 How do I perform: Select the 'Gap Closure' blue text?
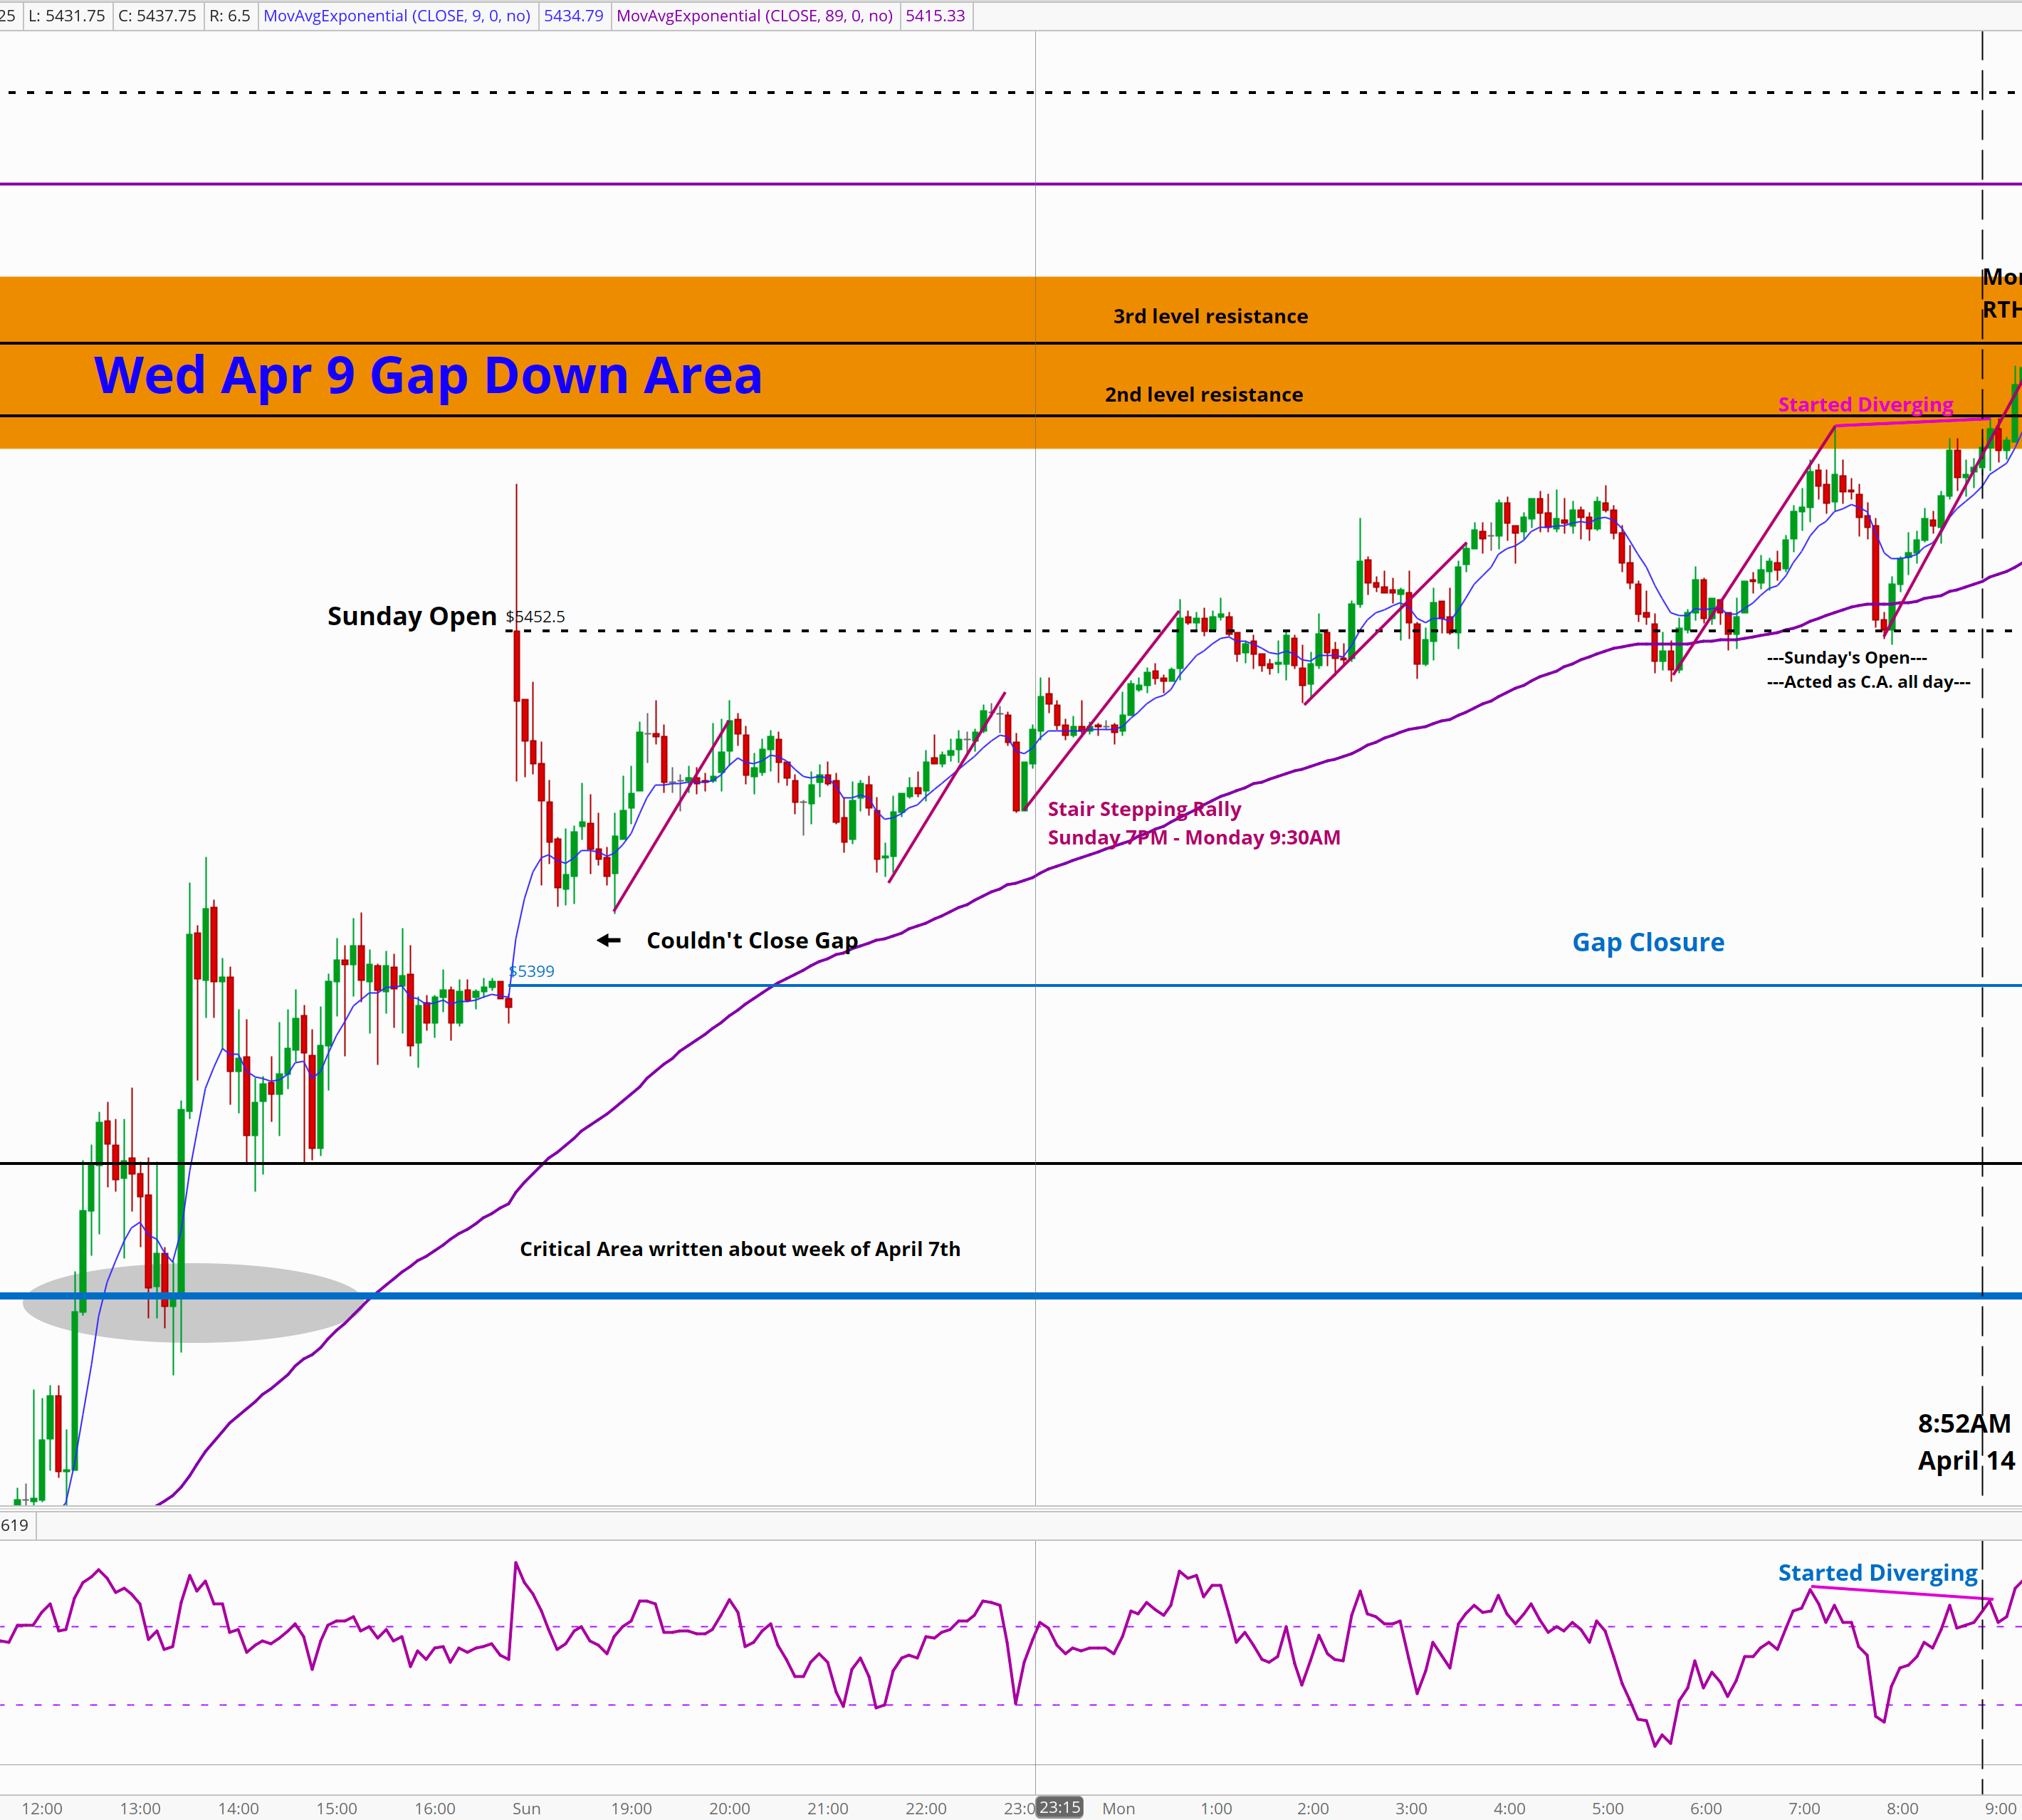(x=1648, y=942)
